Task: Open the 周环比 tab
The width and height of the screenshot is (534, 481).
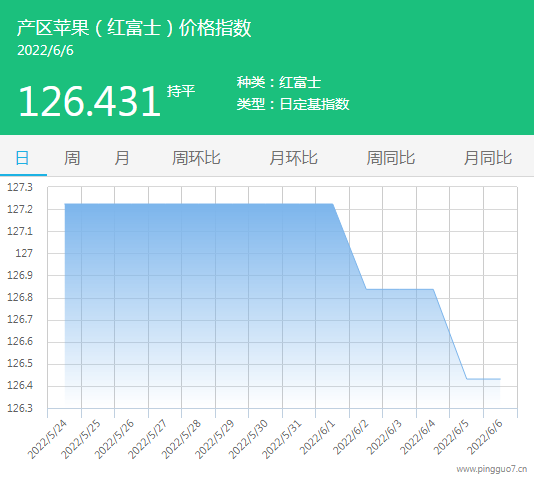Action: 196,158
